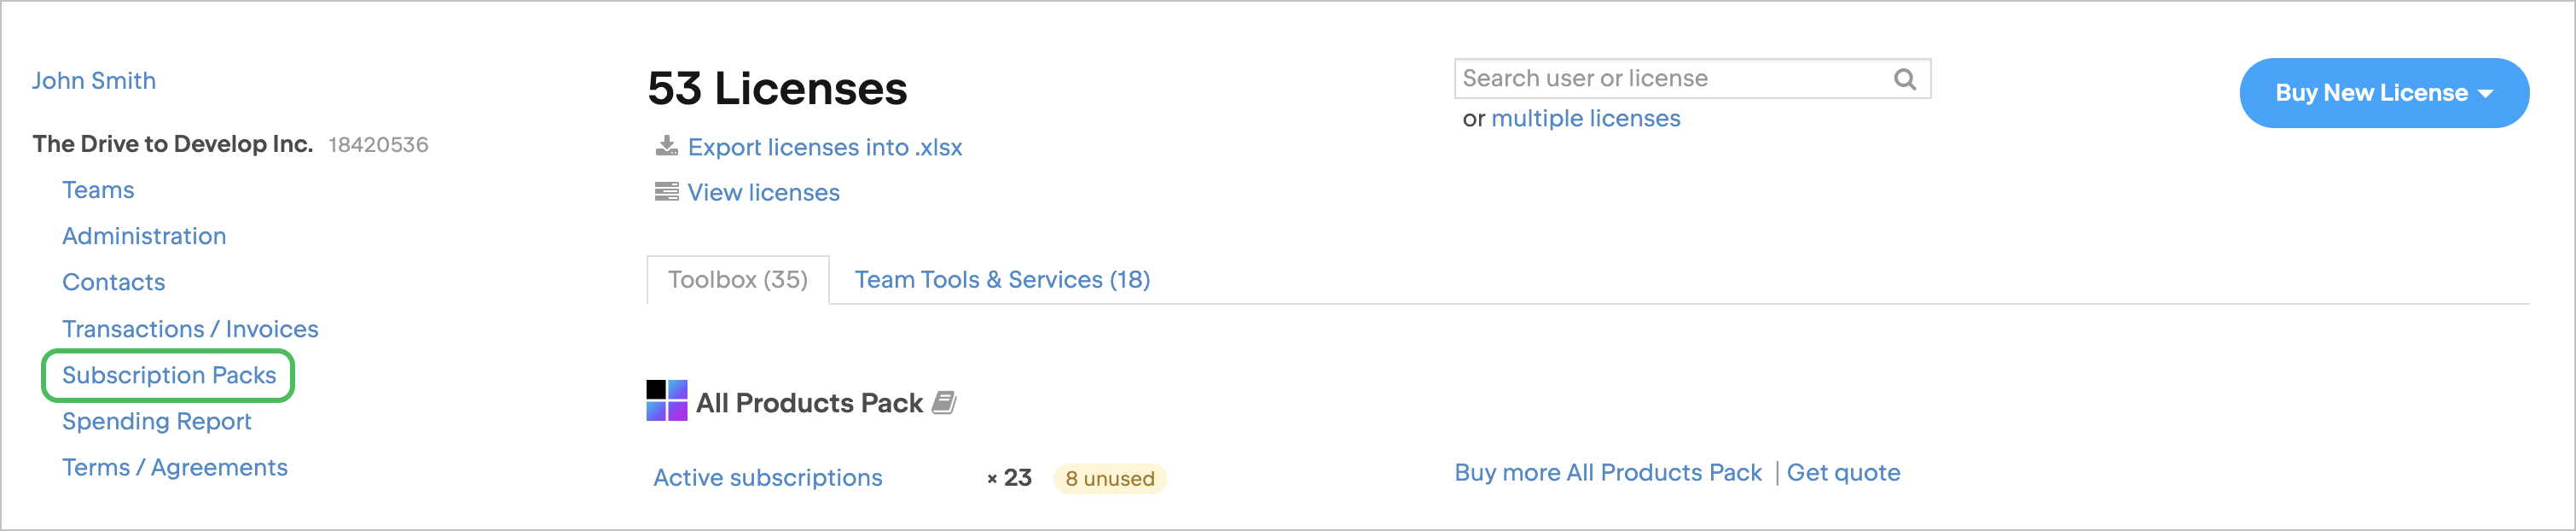Screen dimensions: 2576x531
Task: Open Active subscriptions for All Products Pack
Action: (766, 477)
